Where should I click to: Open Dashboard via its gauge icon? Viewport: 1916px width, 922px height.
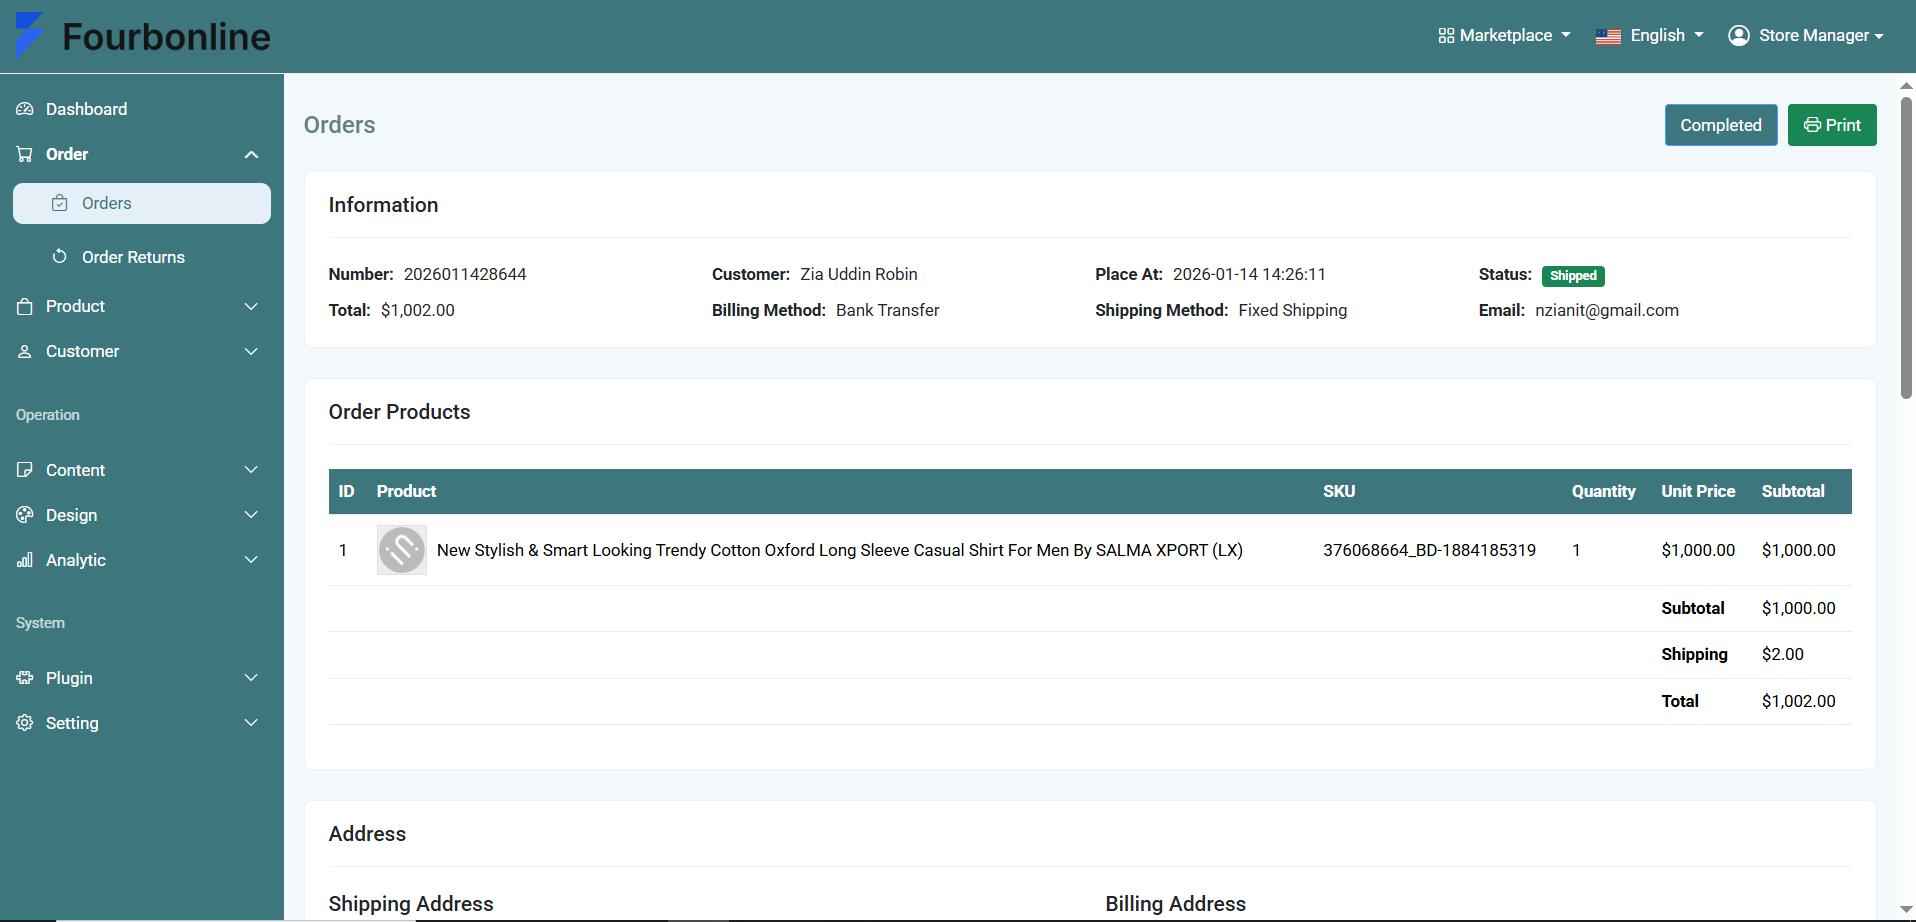click(x=25, y=109)
